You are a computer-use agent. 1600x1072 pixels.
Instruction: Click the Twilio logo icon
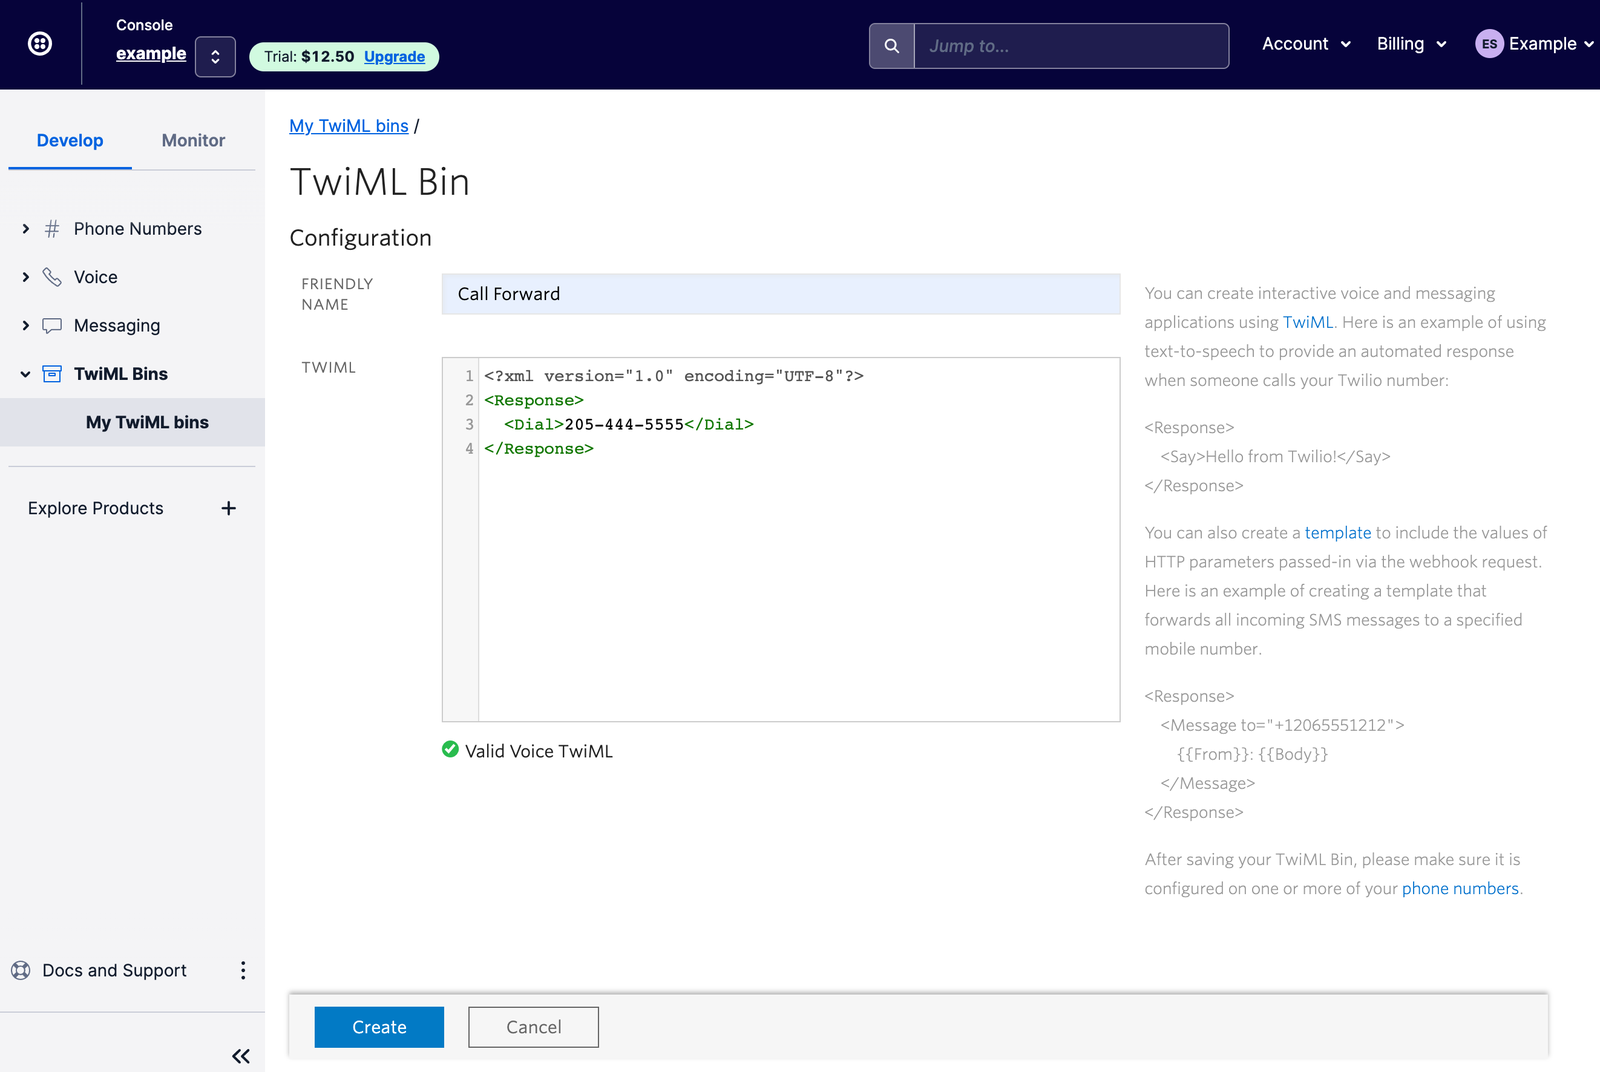(38, 42)
